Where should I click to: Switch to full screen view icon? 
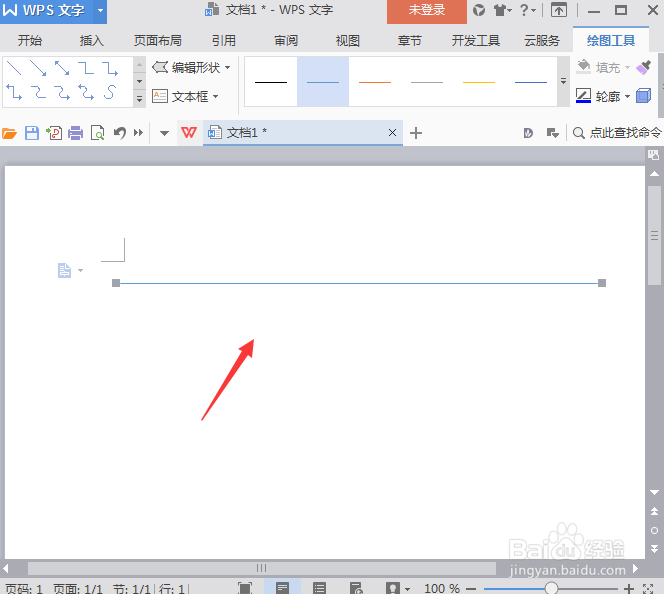pos(245,588)
